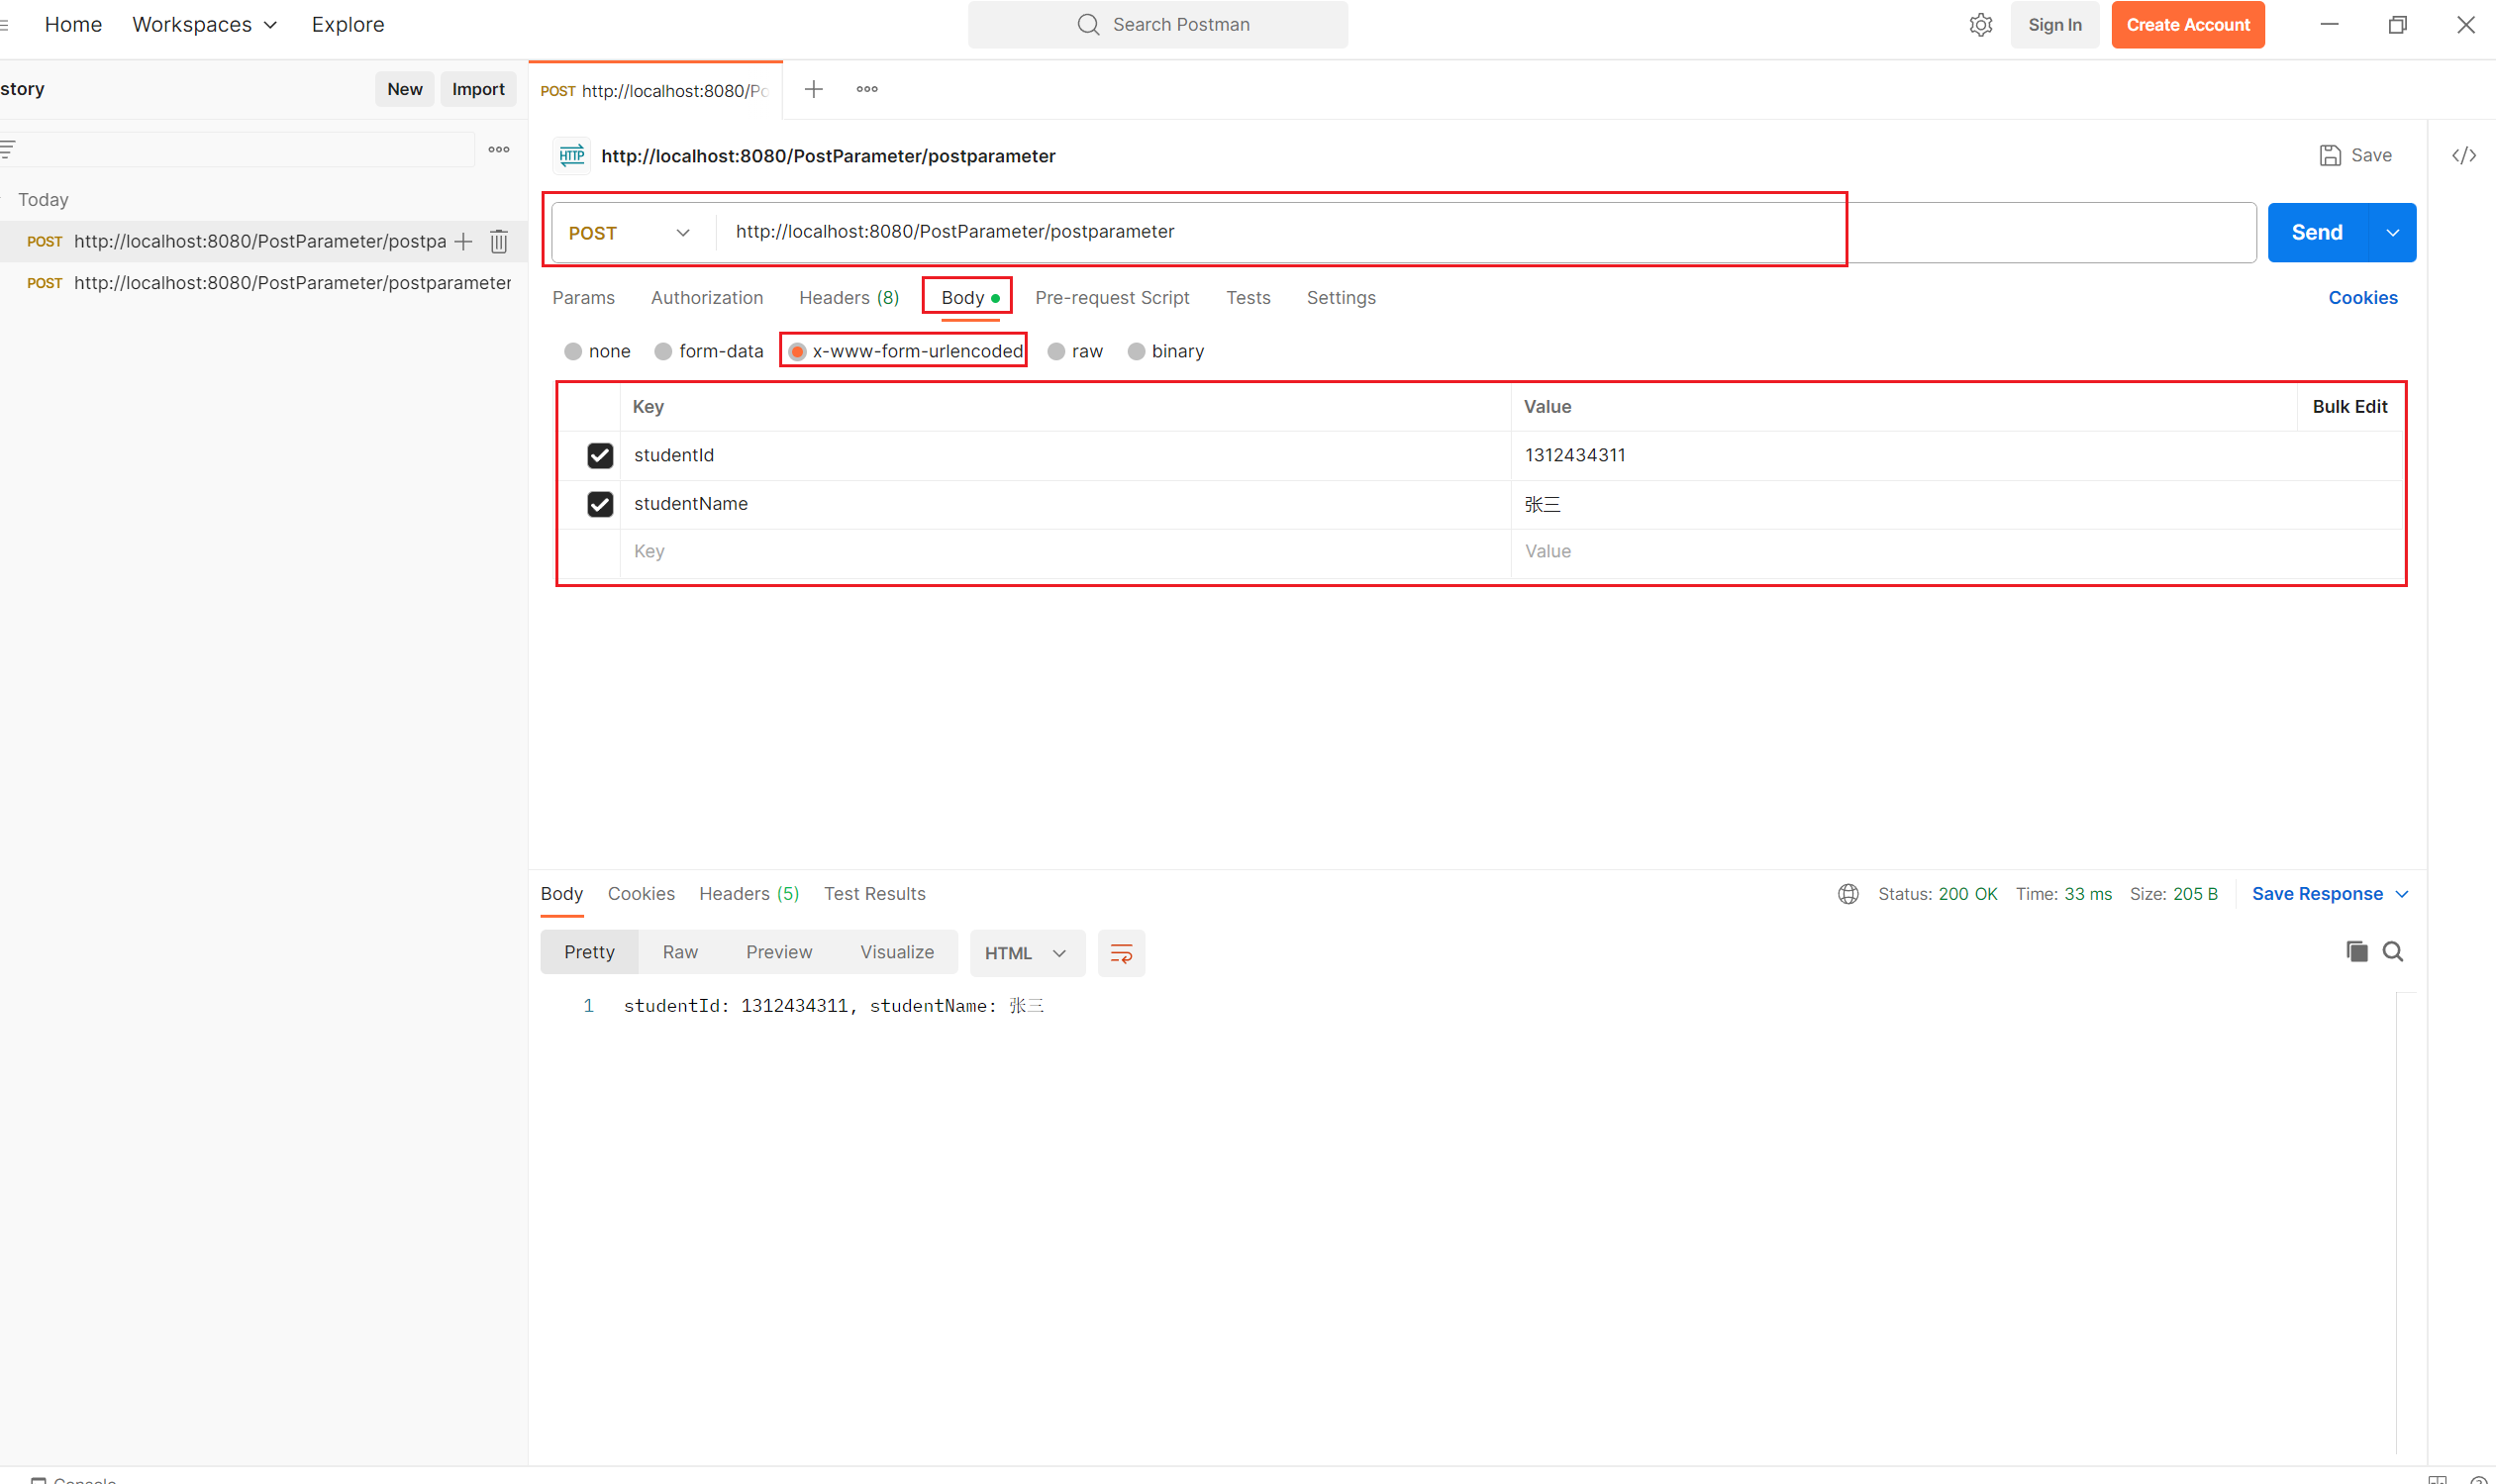Click the Bulk Edit link
The image size is (2496, 1484).
click(2349, 406)
